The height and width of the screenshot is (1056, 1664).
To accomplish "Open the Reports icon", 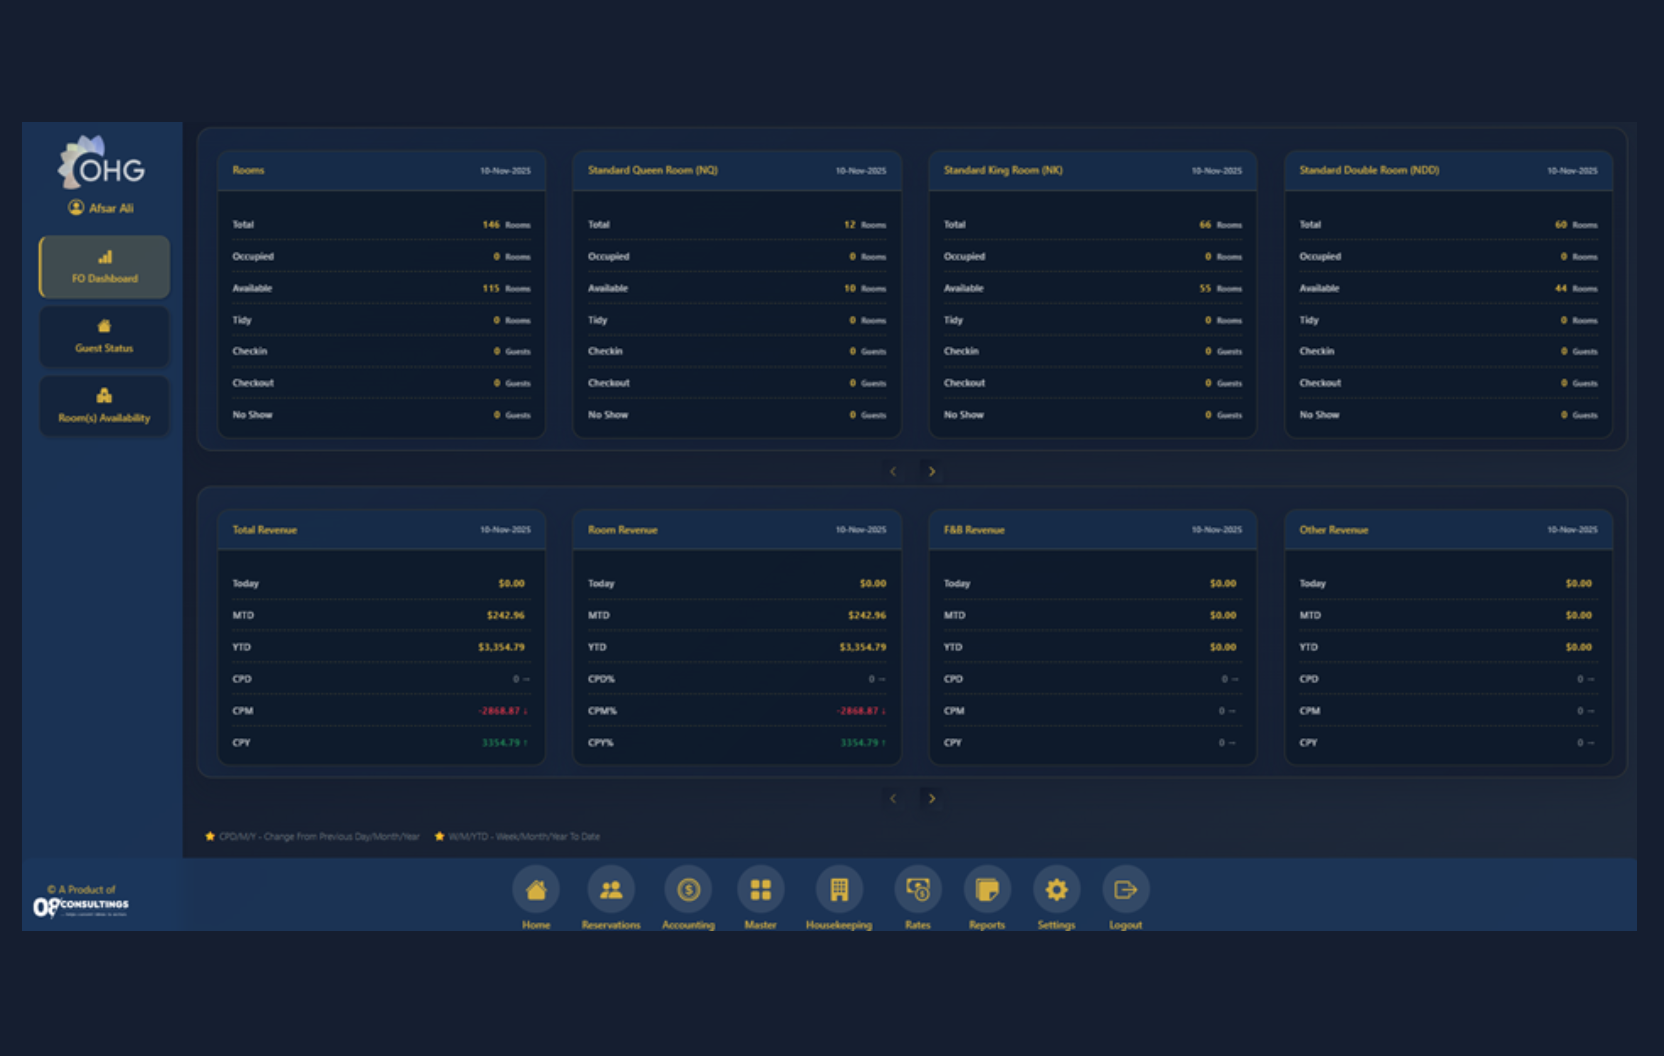I will [x=987, y=890].
